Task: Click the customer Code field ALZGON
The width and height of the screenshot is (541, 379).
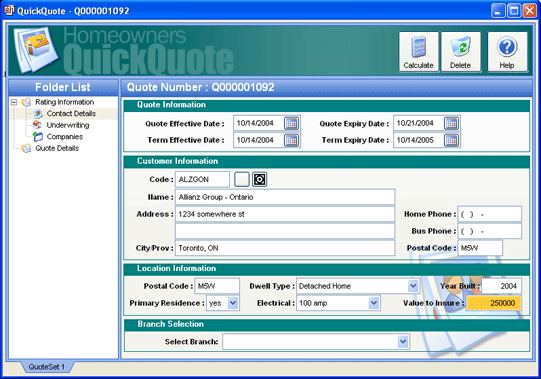Action: pos(203,179)
